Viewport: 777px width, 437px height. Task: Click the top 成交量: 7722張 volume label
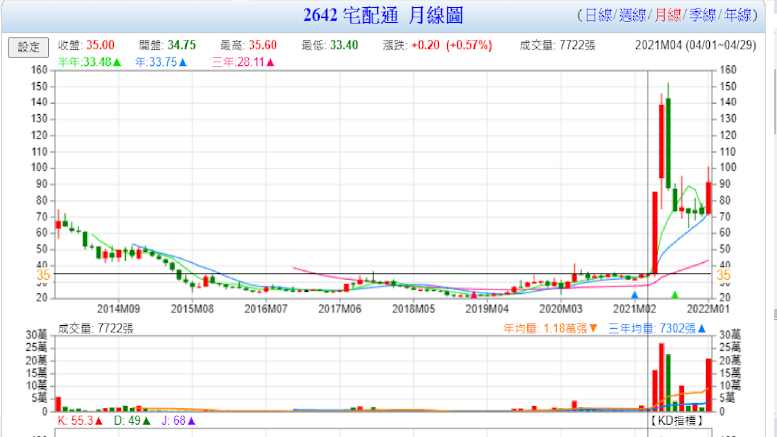557,46
